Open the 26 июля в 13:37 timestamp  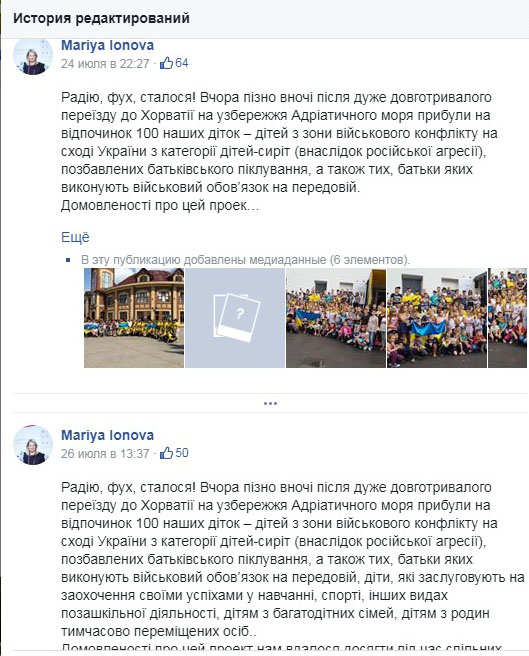[x=105, y=454]
